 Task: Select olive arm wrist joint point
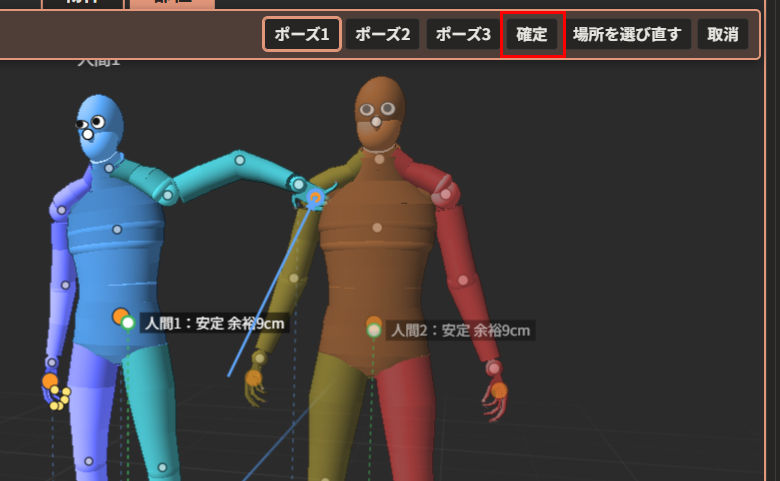(259, 358)
